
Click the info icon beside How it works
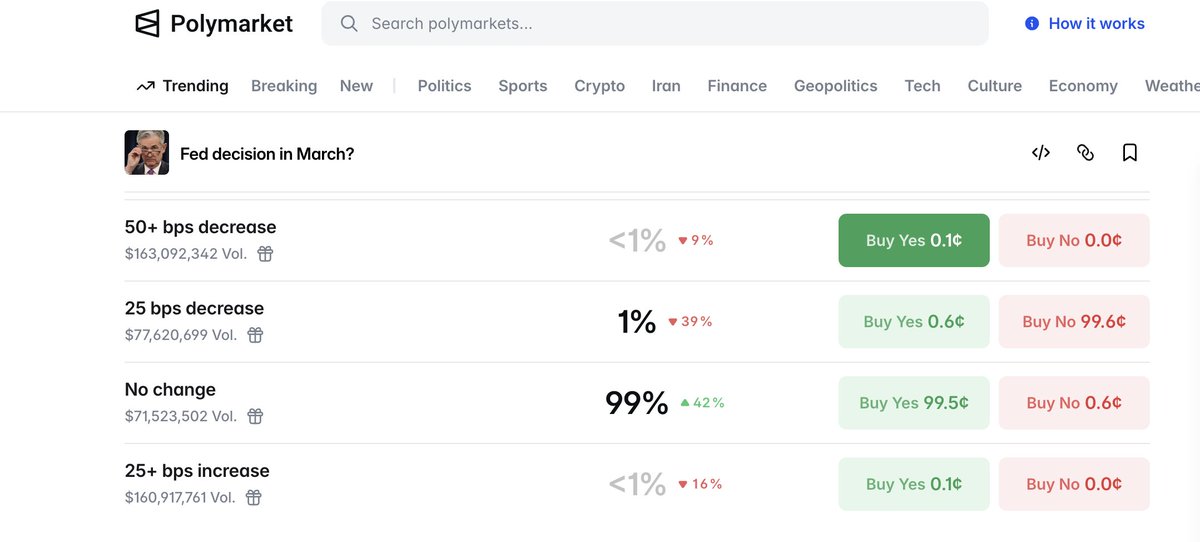pyautogui.click(x=1032, y=23)
